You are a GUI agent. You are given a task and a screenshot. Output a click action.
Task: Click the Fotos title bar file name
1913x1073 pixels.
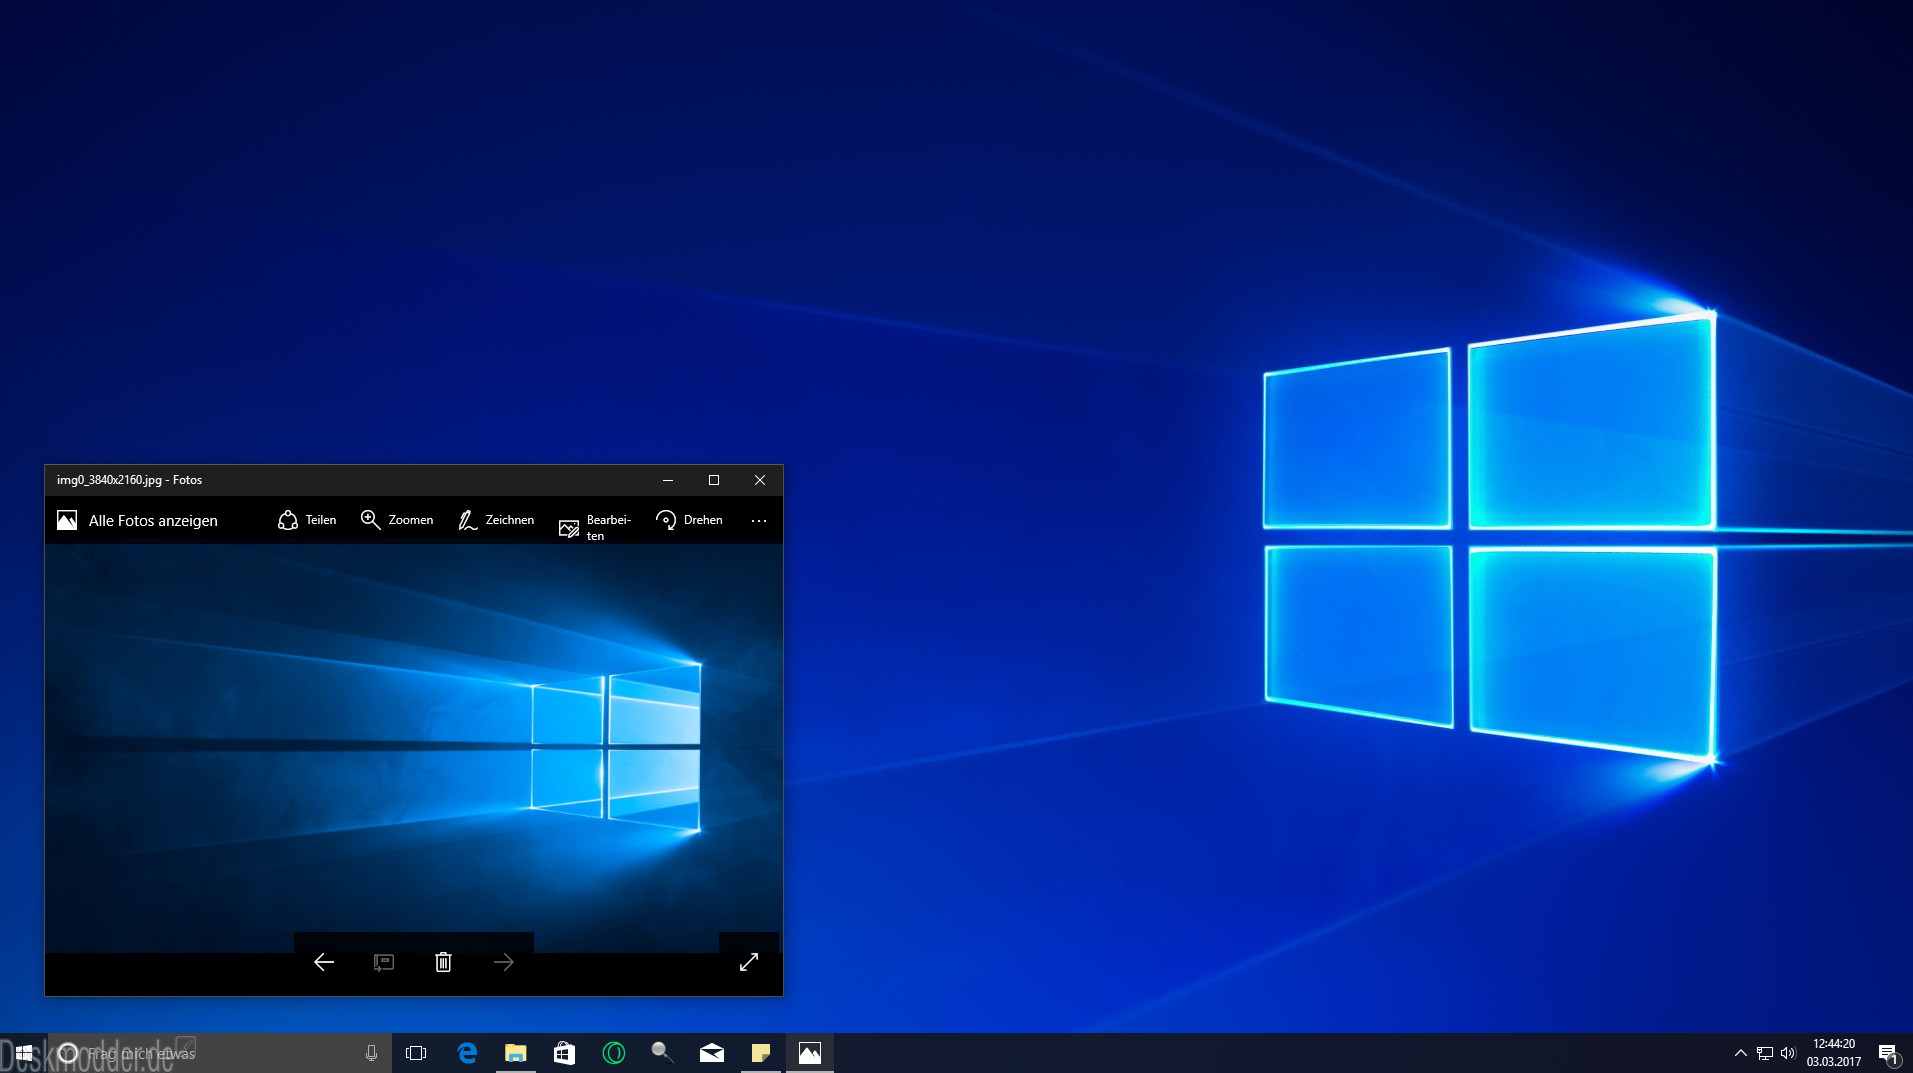click(129, 480)
